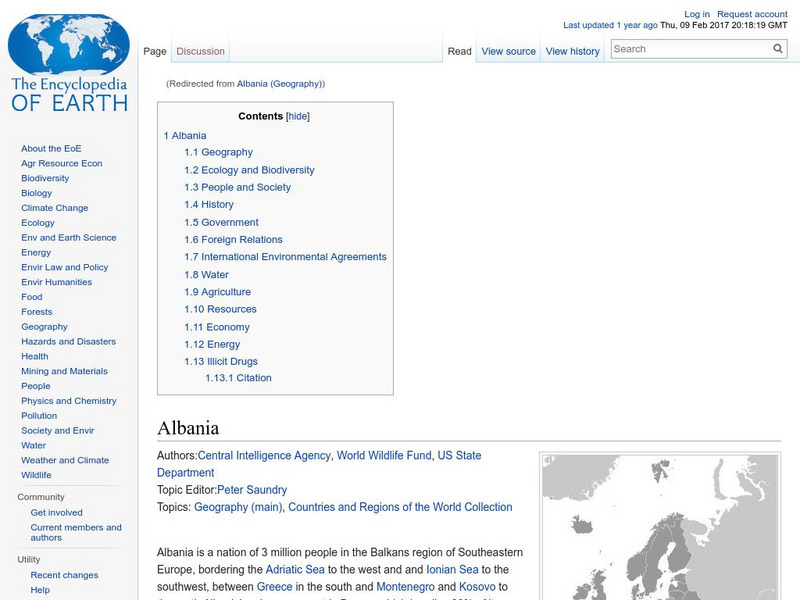Viewport: 800px width, 600px height.
Task: Select the View source tab
Action: pyautogui.click(x=508, y=50)
